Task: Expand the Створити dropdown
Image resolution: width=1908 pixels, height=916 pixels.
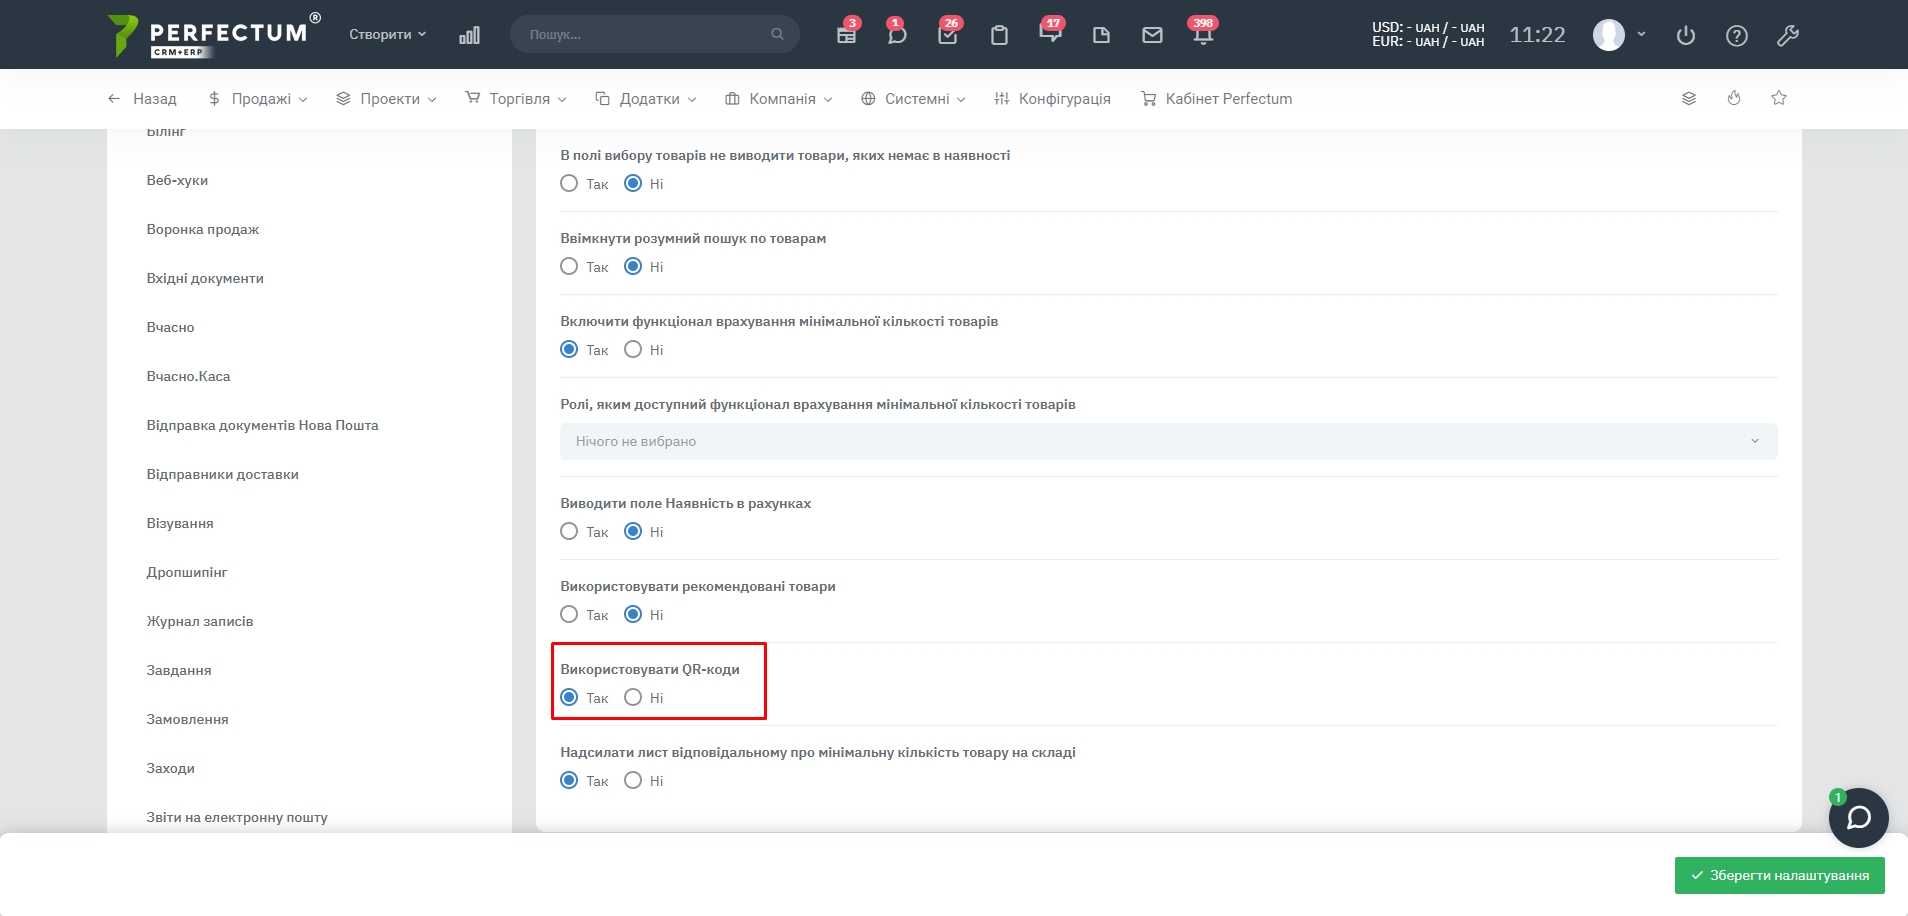Action: 387,34
